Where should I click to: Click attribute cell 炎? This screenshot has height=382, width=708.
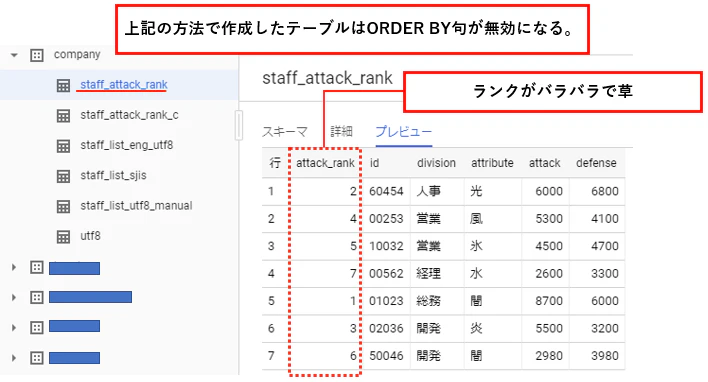pos(476,328)
